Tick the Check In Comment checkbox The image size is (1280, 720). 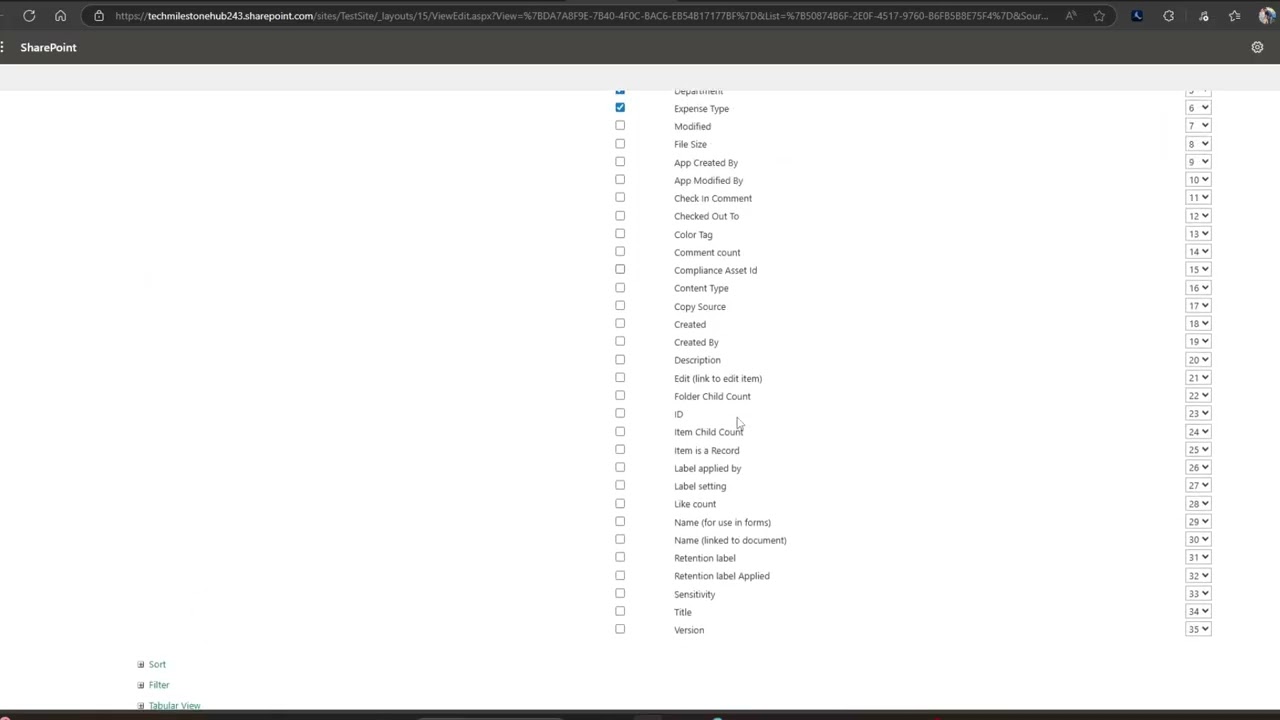pos(620,198)
